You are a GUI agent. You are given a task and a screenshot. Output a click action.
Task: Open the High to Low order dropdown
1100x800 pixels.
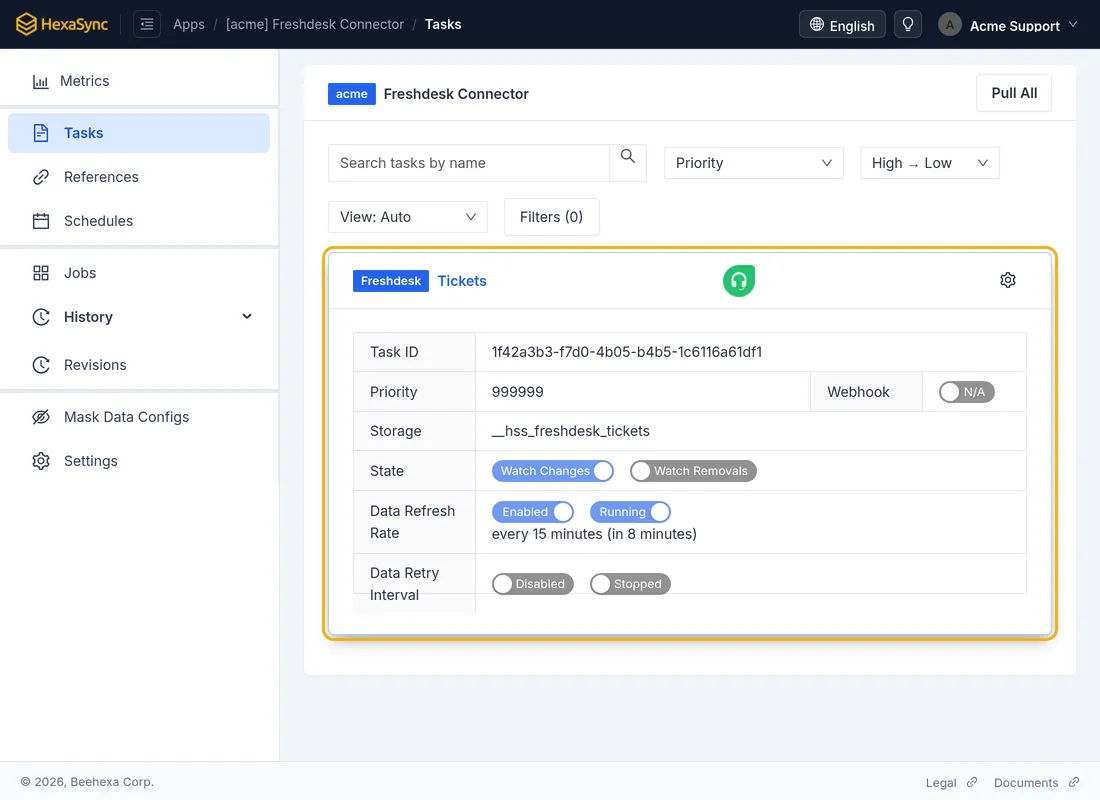(x=930, y=163)
